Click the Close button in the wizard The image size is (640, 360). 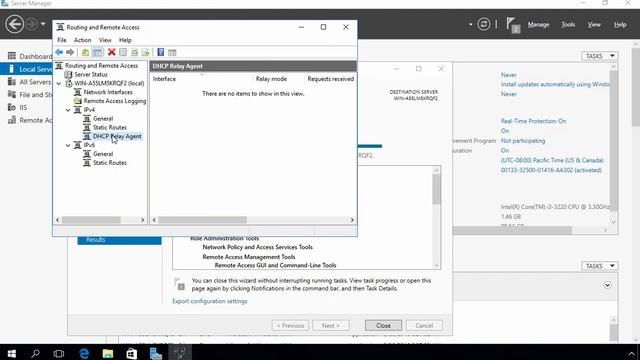coord(383,325)
